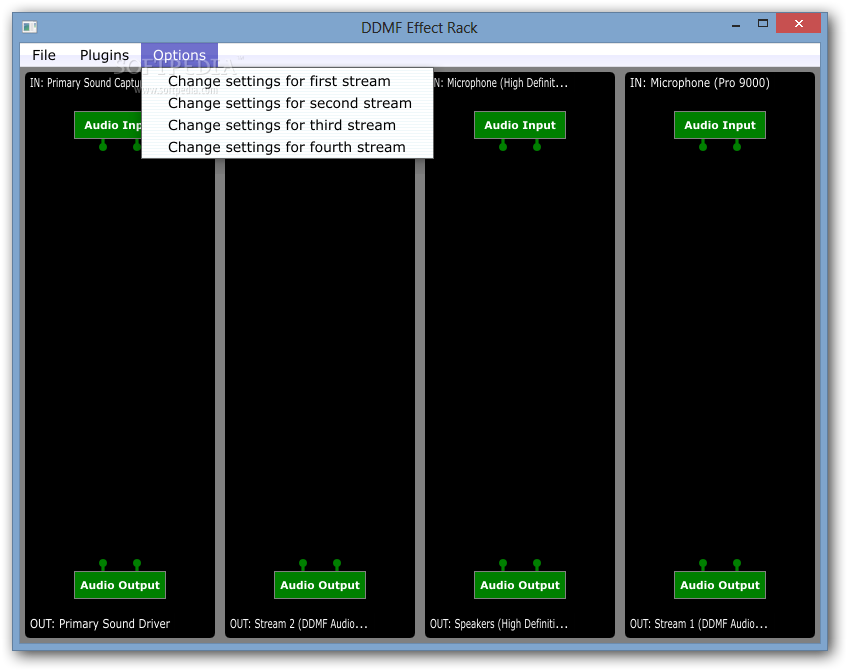
Task: Close the DDMF Effect Rack window
Action: coord(798,23)
